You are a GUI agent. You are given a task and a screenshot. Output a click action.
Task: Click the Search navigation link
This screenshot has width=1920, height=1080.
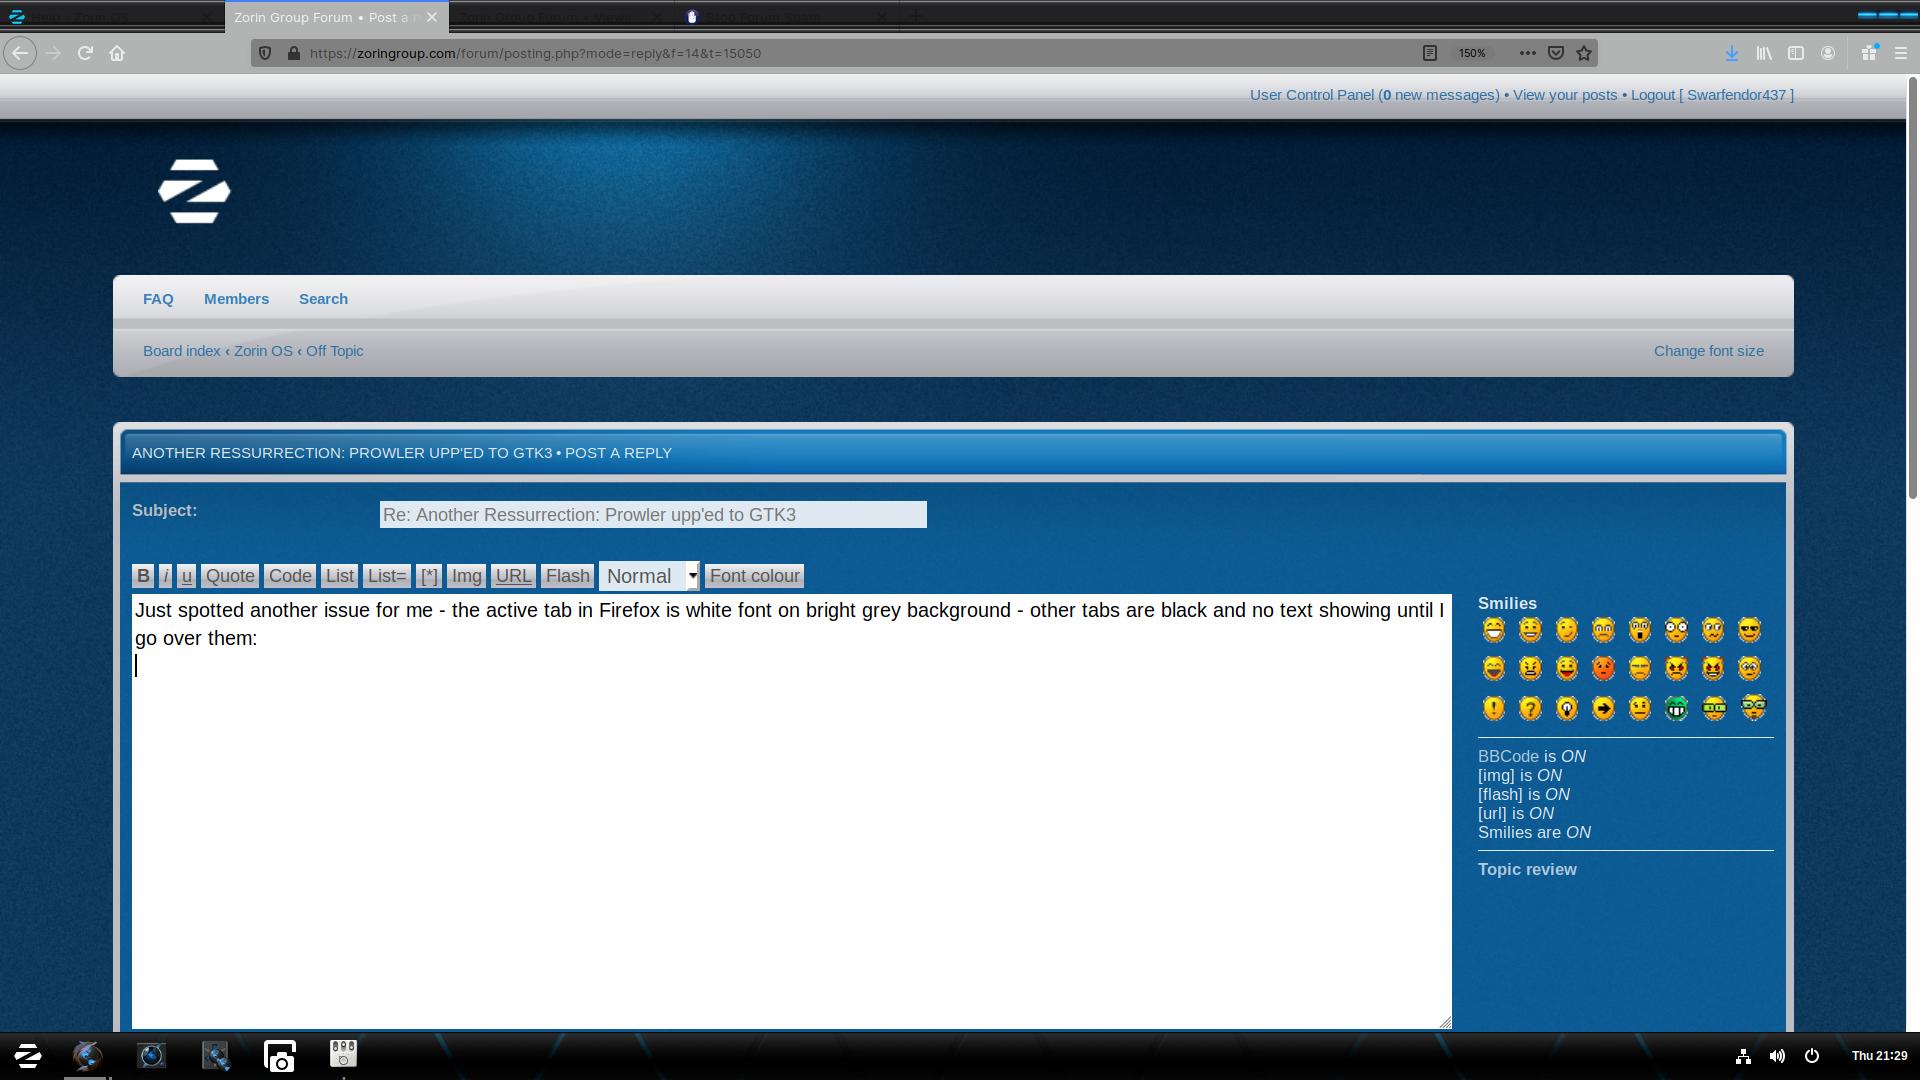pyautogui.click(x=323, y=298)
